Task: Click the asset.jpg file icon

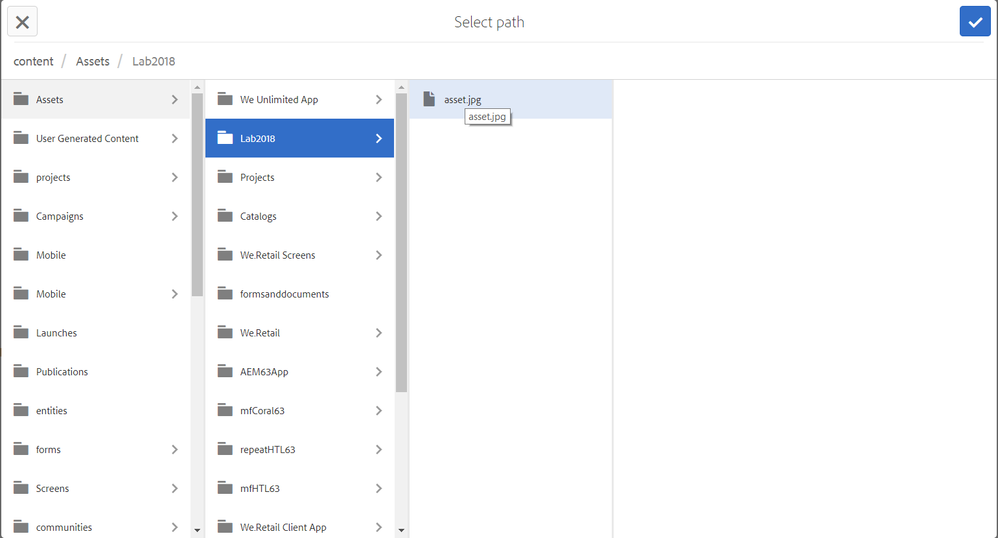Action: (429, 99)
